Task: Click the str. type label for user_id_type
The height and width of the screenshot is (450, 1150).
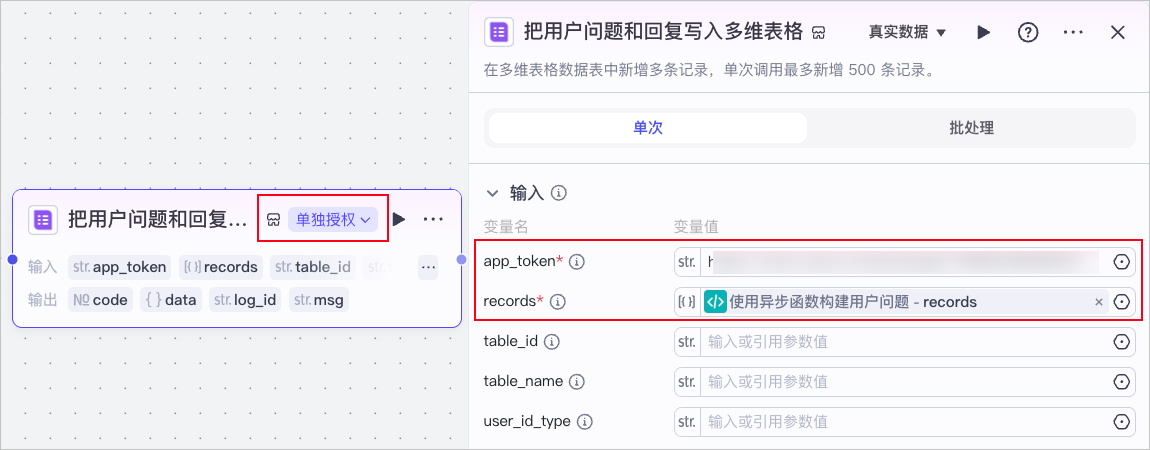Action: point(687,422)
